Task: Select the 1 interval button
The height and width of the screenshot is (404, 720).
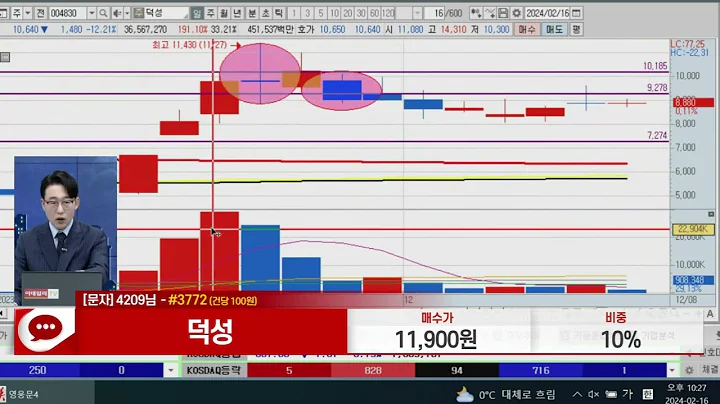Action: [294, 13]
